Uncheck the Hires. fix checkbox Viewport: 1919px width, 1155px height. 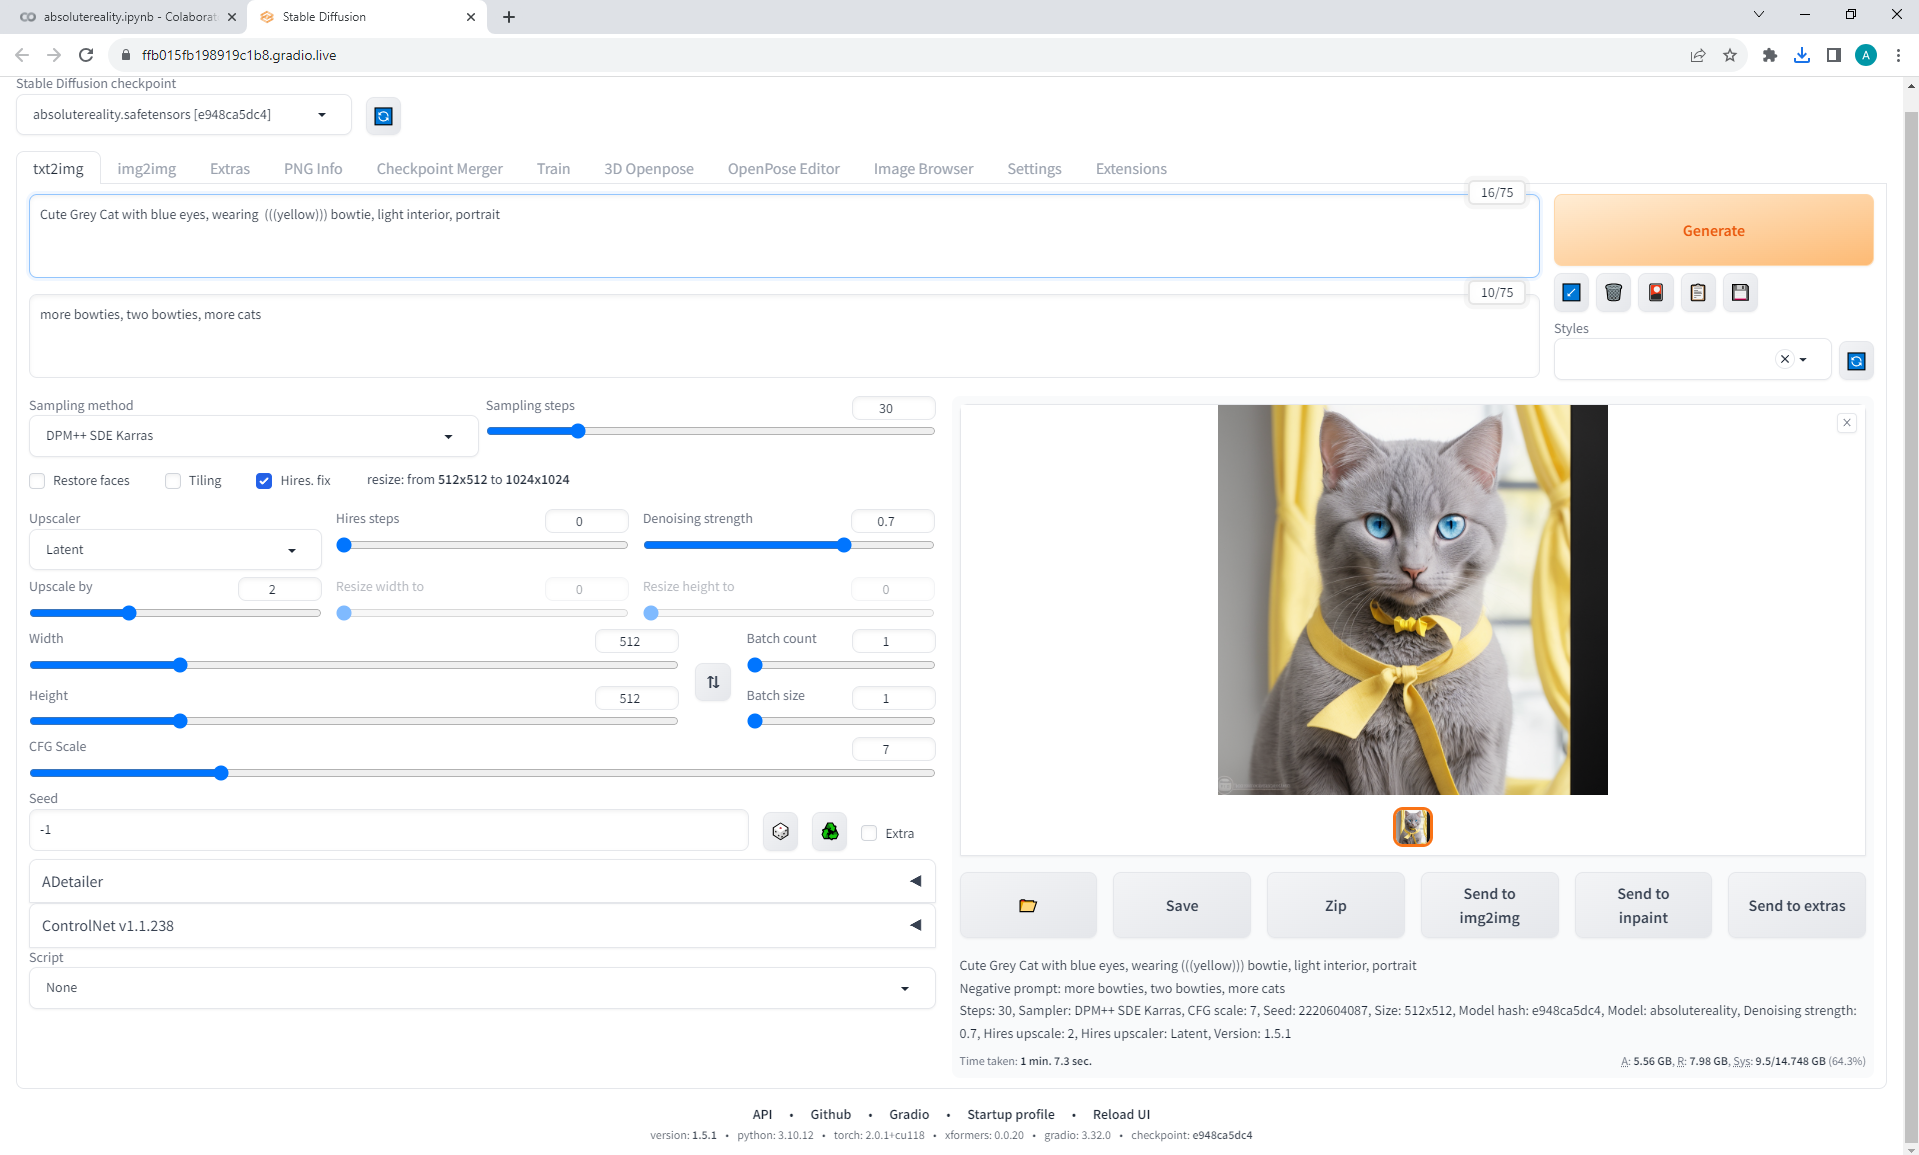click(264, 481)
